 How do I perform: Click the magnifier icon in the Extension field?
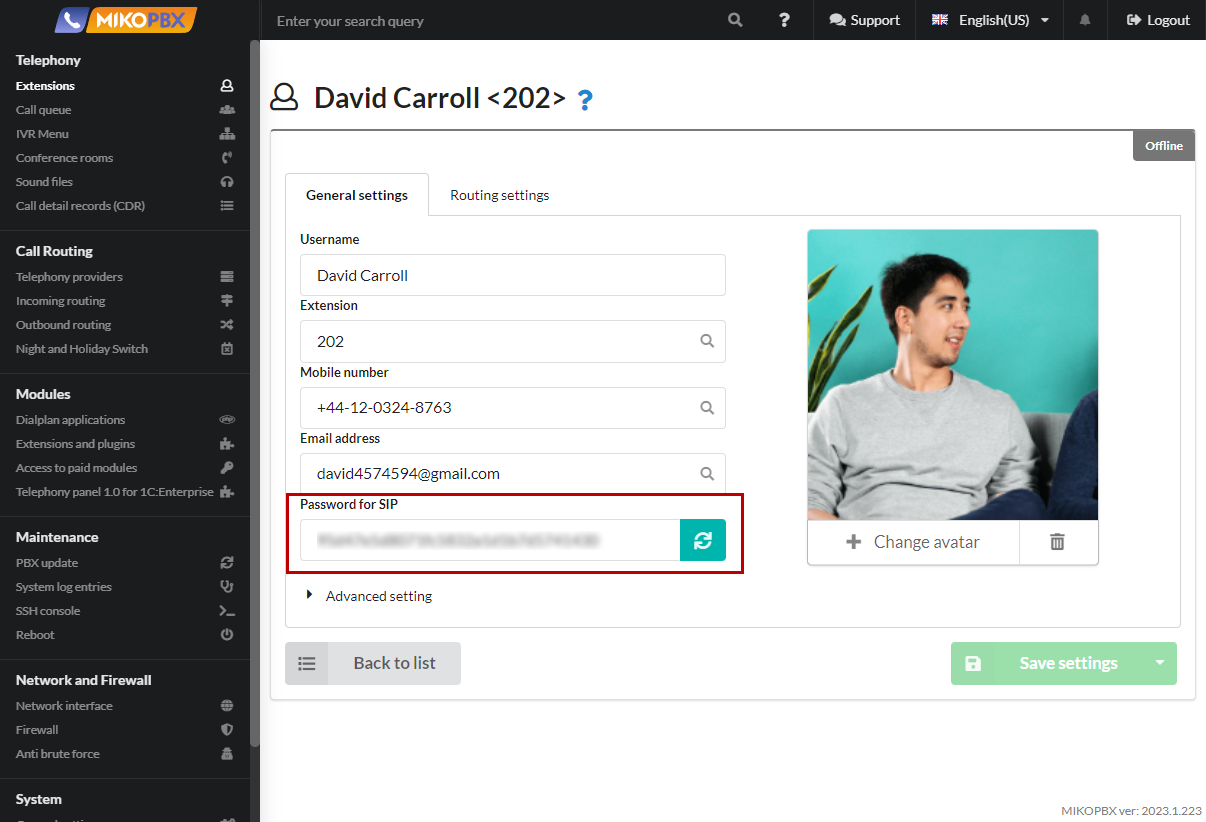[x=707, y=341]
